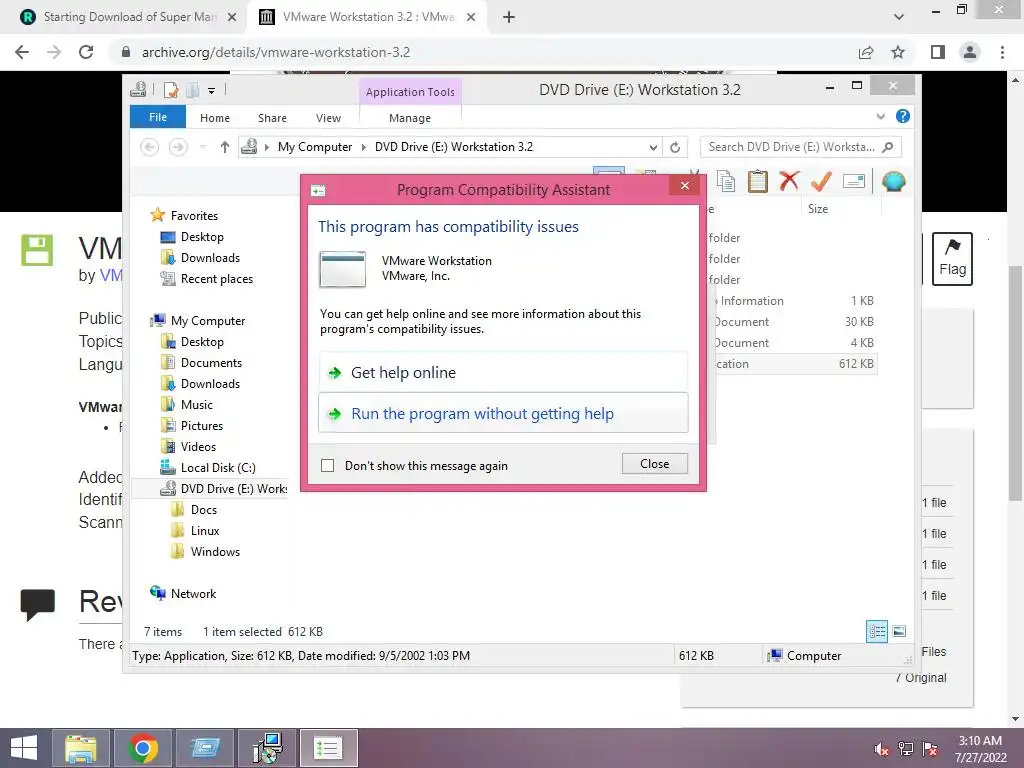Image resolution: width=1024 pixels, height=768 pixels.
Task: Click the Program Compatibility Assistant taskbar icon
Action: (328, 748)
